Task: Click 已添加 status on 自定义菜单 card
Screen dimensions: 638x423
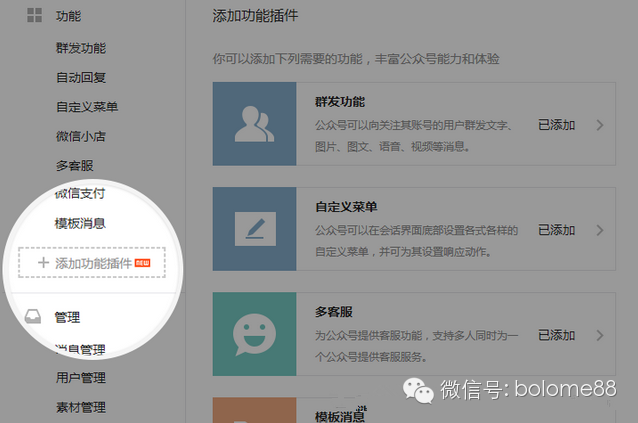Action: pyautogui.click(x=556, y=230)
